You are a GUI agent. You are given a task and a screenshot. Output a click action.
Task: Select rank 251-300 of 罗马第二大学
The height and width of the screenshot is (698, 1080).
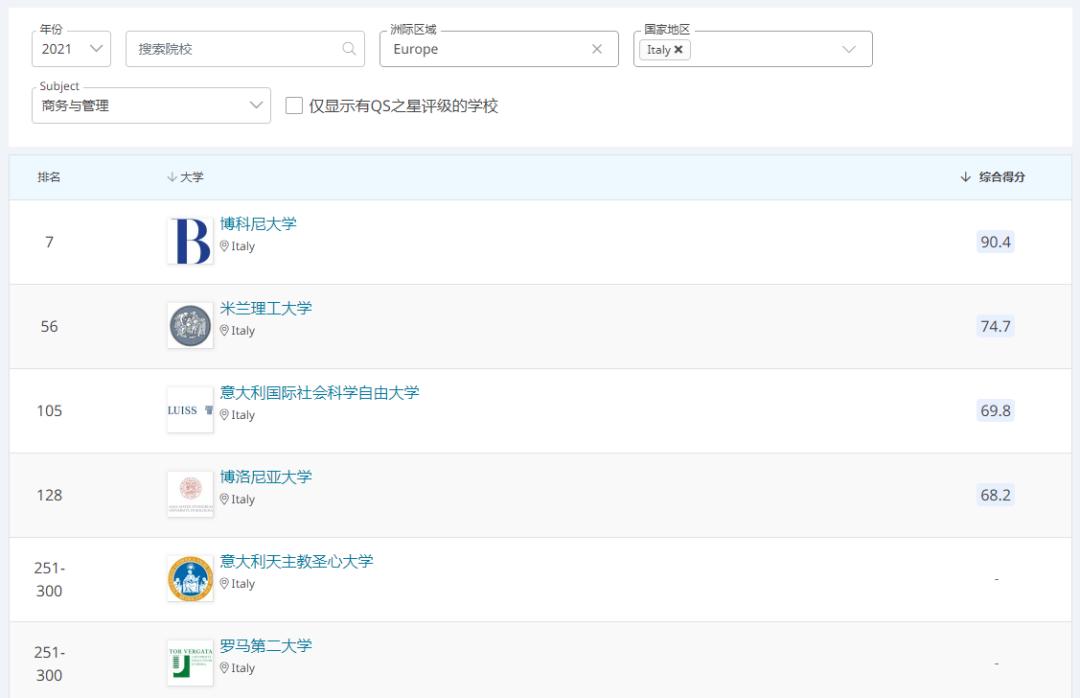pyautogui.click(x=50, y=664)
